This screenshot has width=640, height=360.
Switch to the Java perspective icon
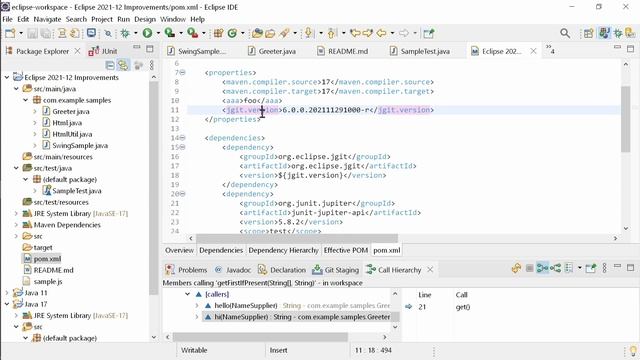coord(604,33)
